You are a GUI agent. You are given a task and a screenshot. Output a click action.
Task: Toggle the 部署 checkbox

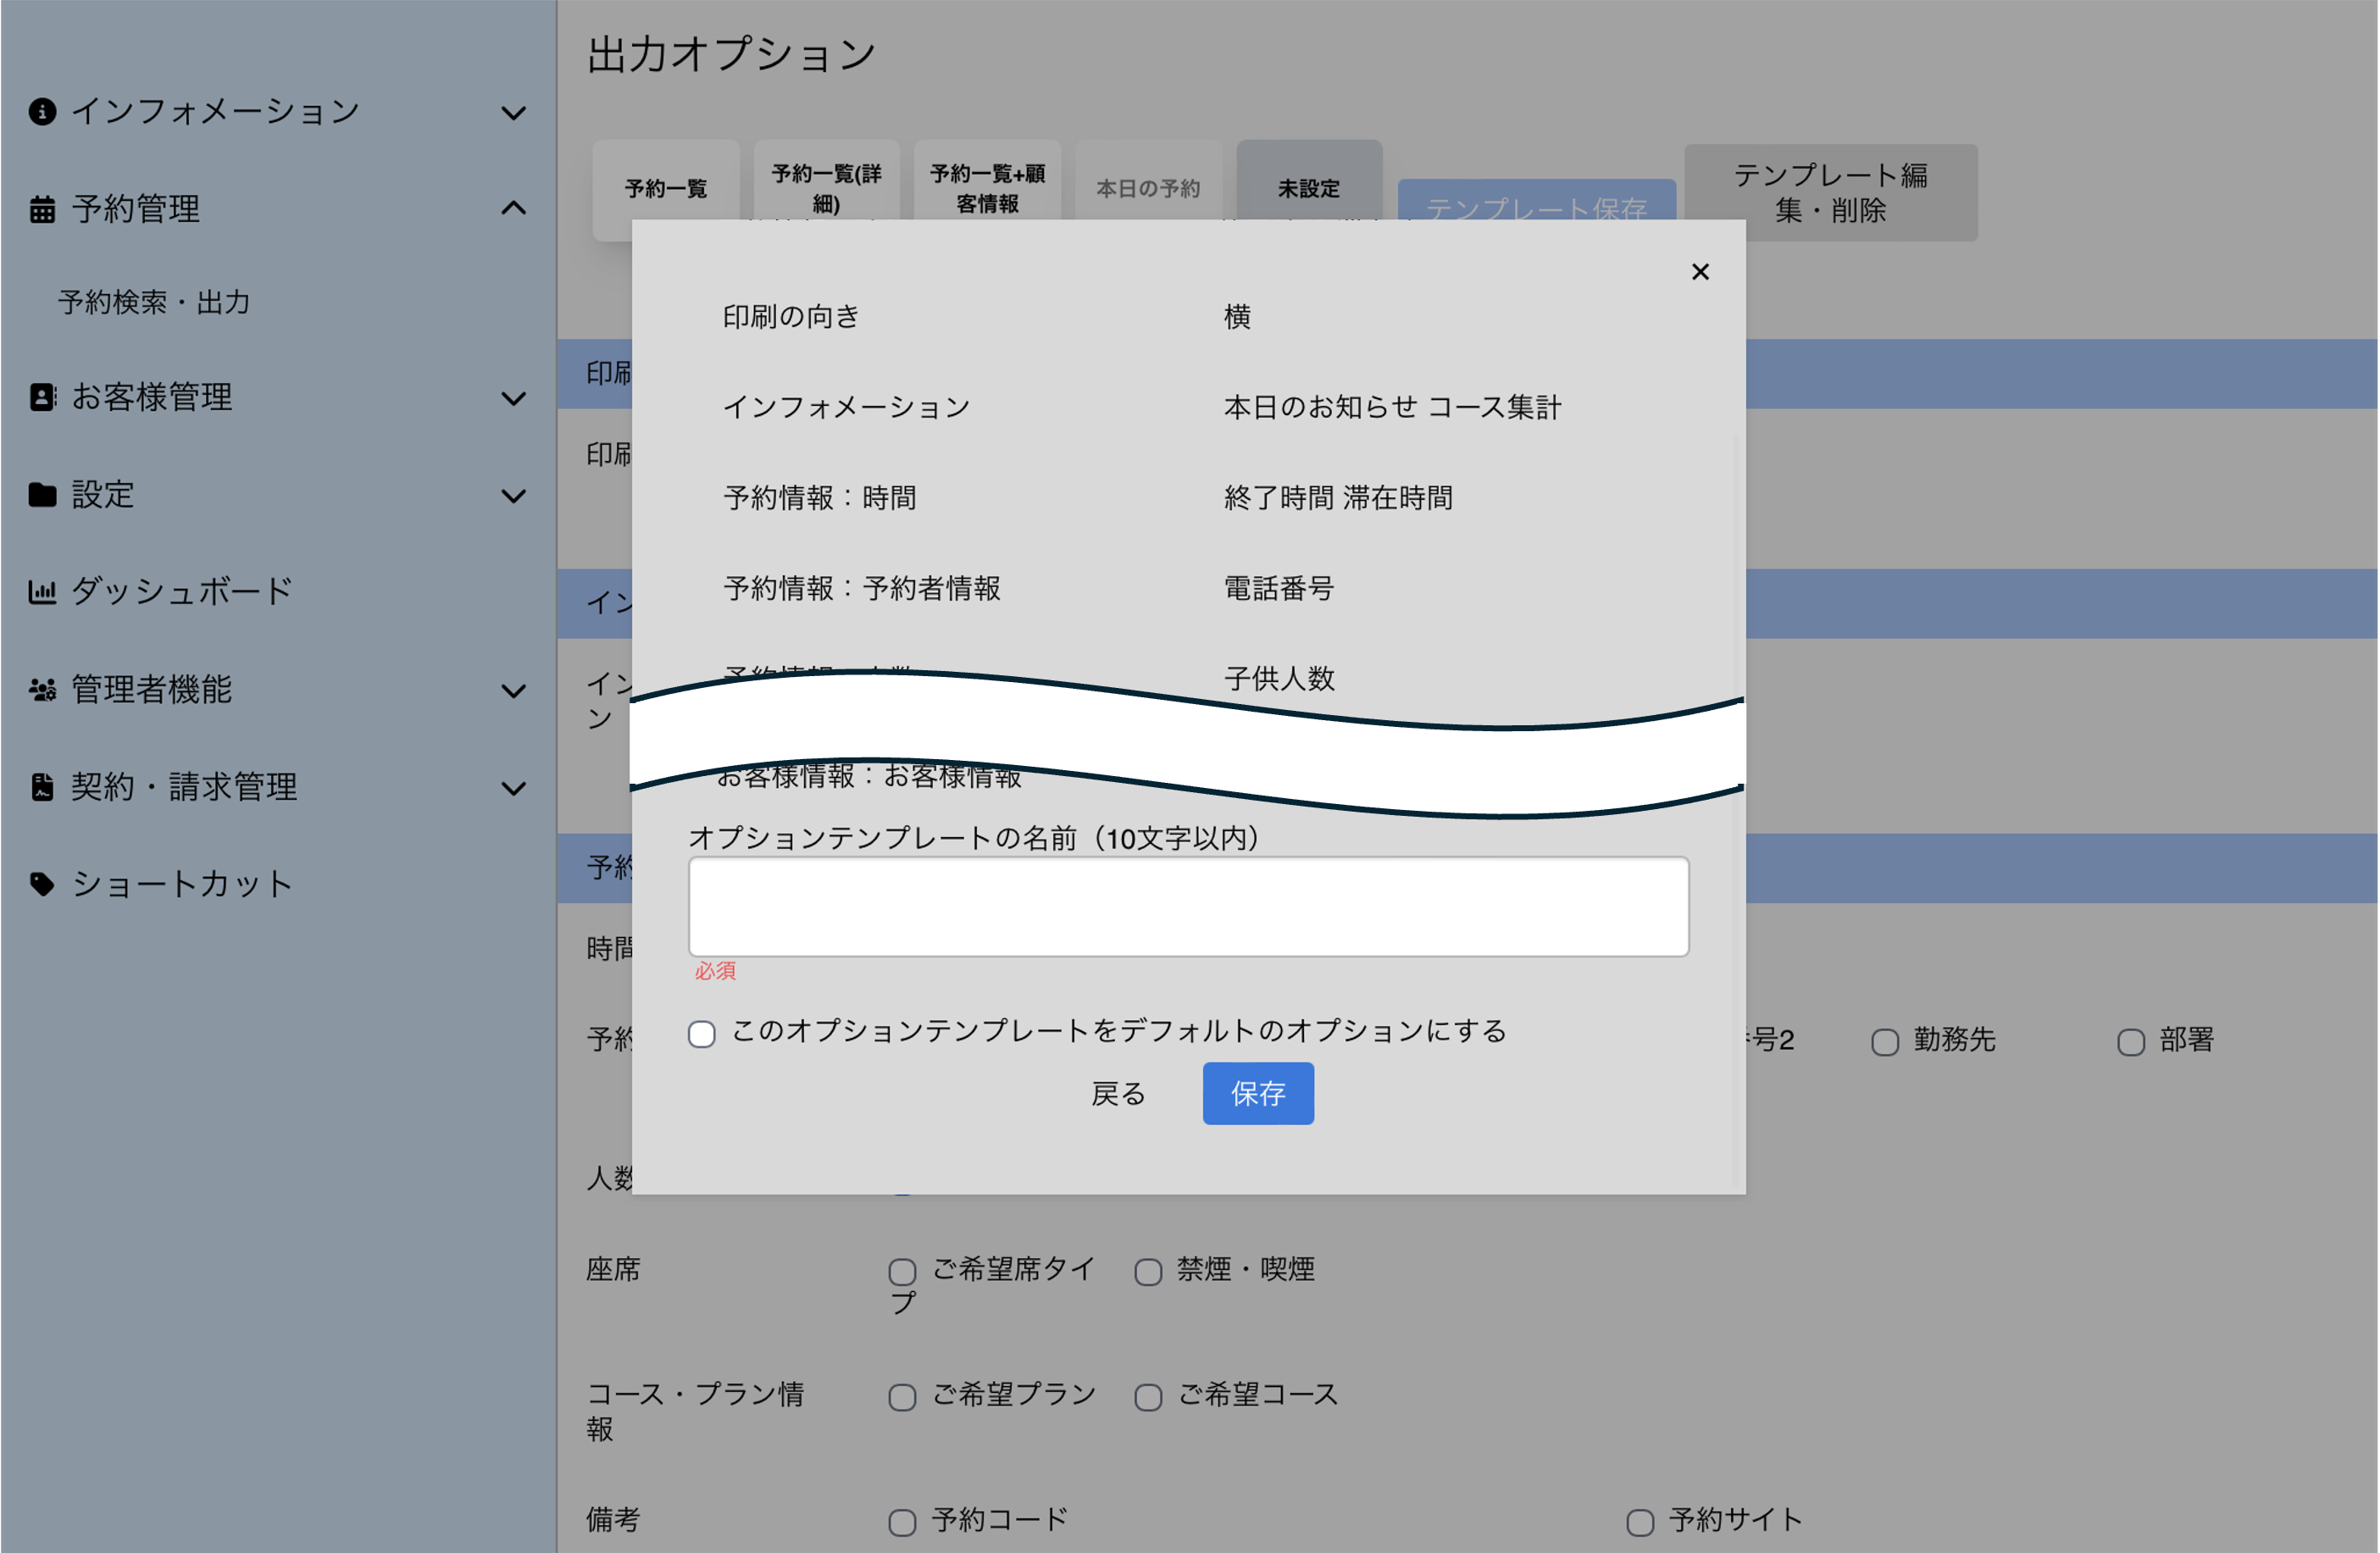pyautogui.click(x=2131, y=1041)
